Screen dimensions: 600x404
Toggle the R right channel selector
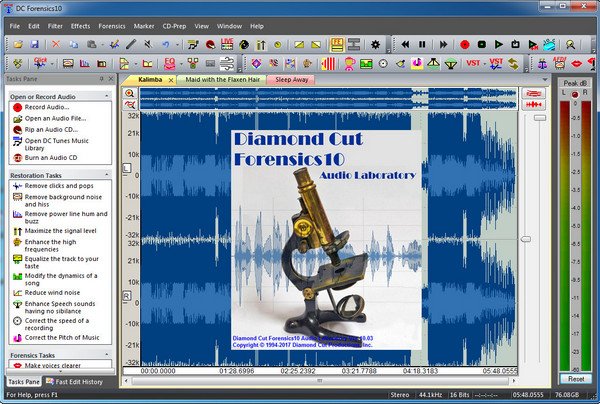[x=127, y=296]
